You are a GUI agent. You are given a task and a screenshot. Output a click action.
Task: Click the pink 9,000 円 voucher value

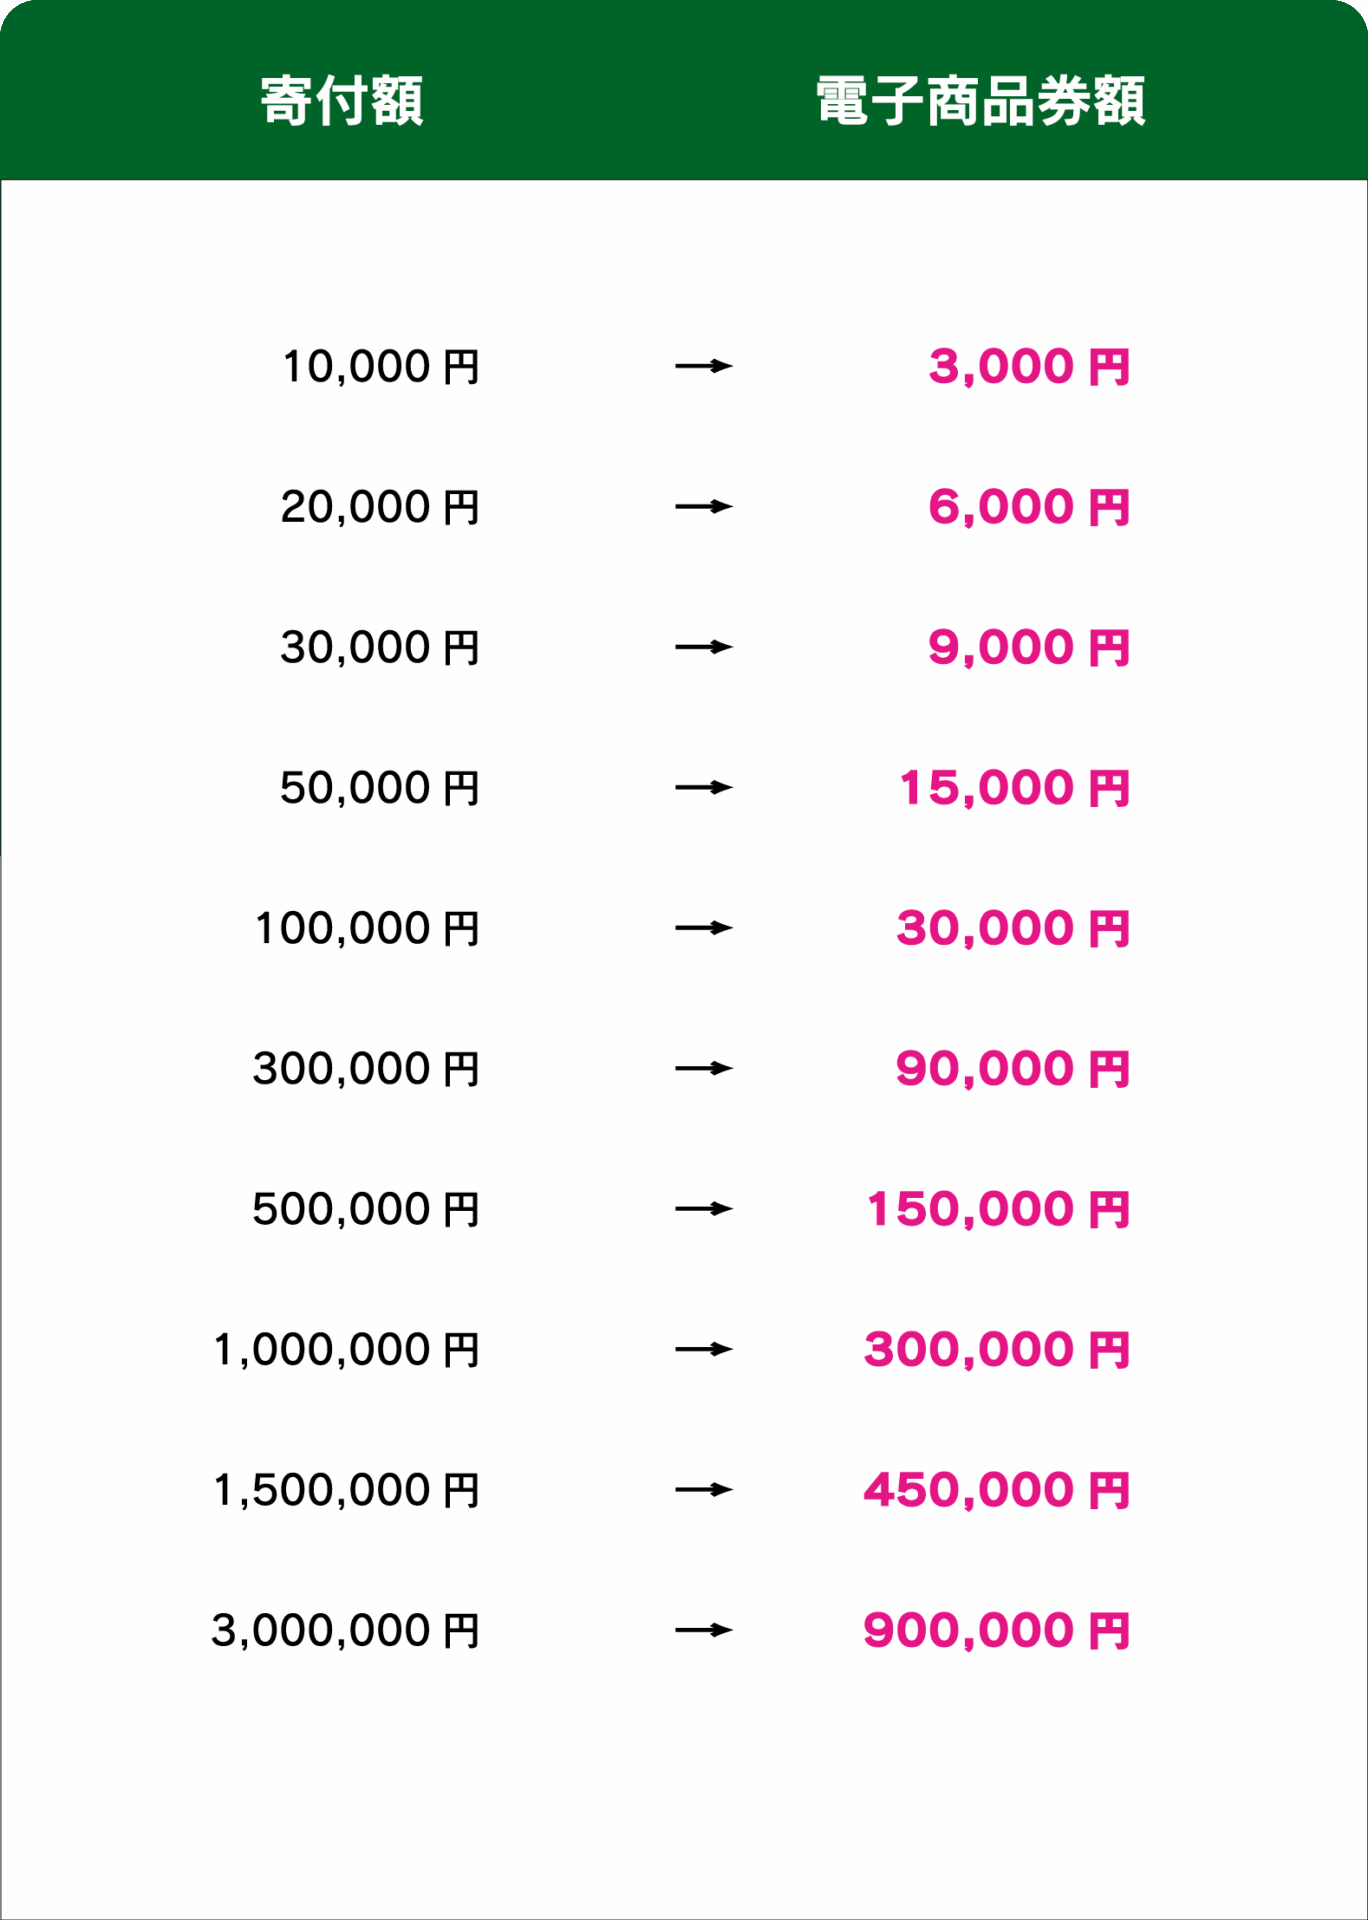[x=1029, y=648]
